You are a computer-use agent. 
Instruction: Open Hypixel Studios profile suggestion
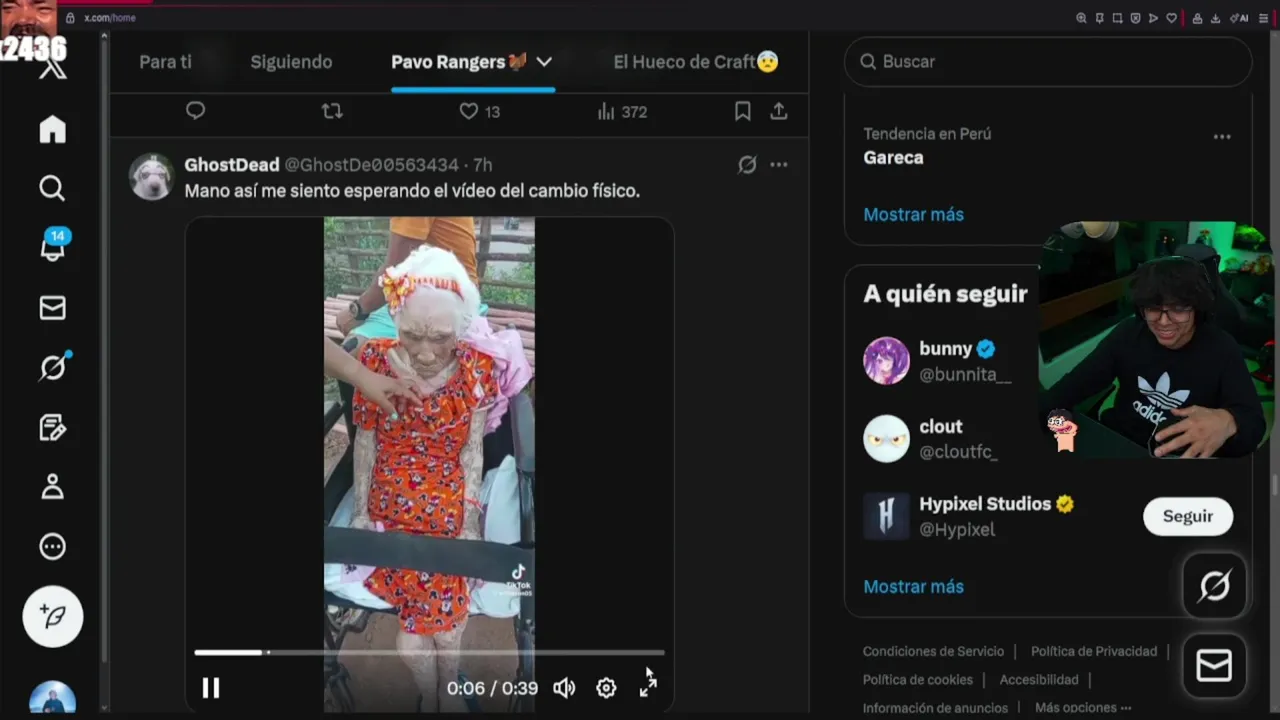(970, 516)
